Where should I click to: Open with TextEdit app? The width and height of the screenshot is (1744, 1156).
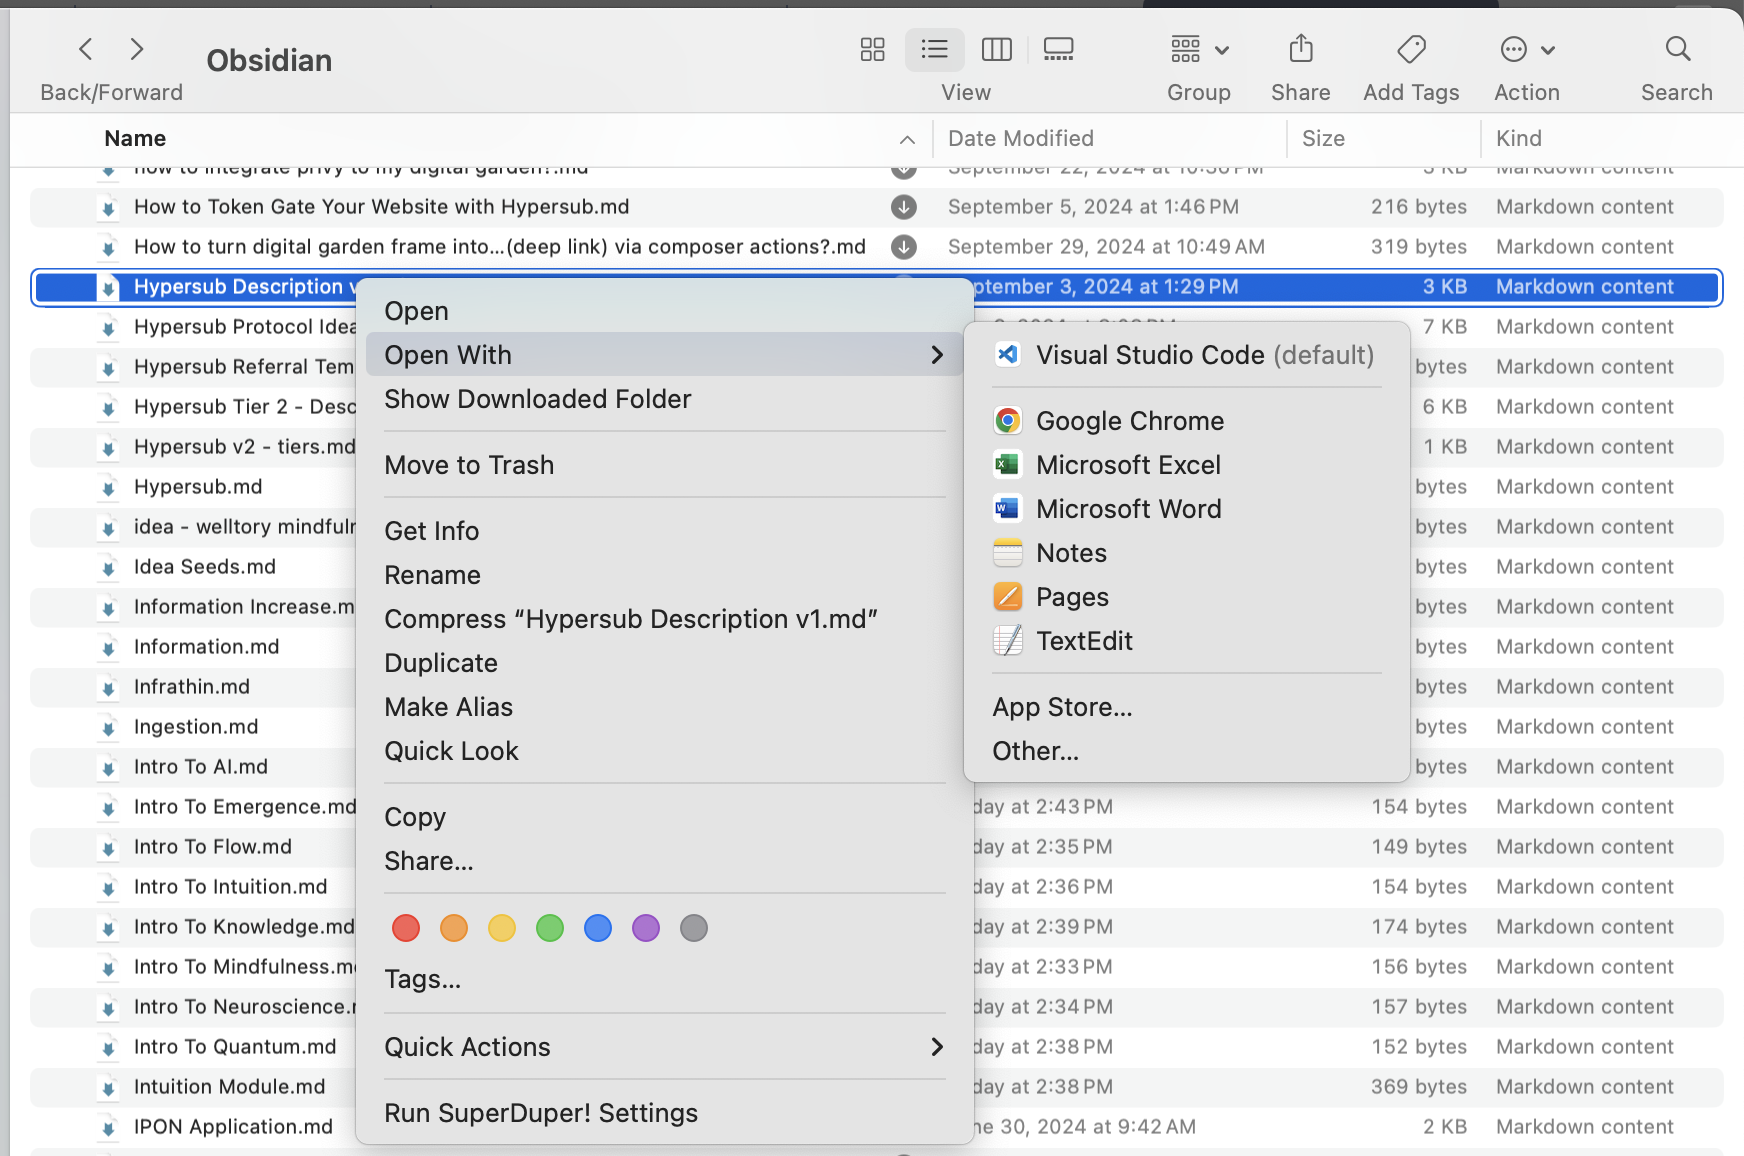click(1186, 641)
